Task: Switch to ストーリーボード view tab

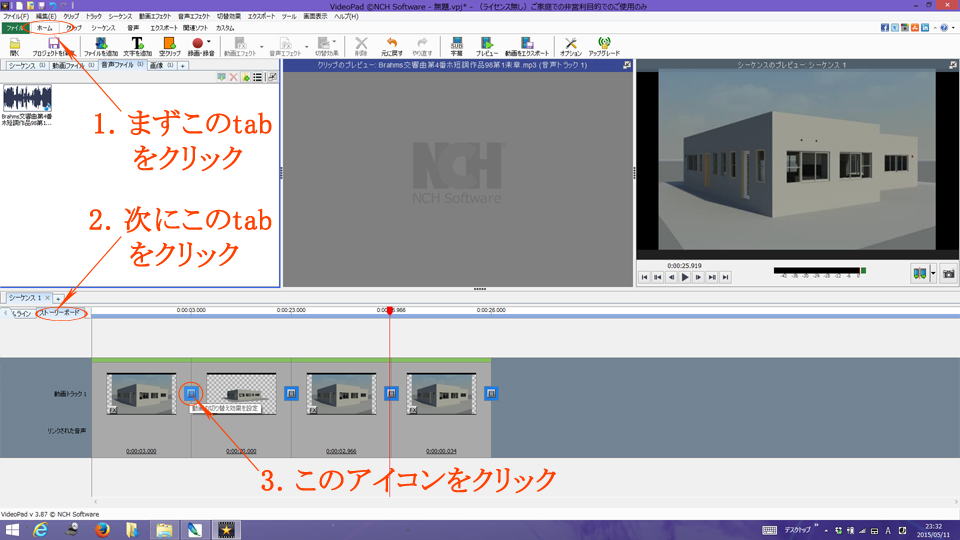Action: (60, 313)
